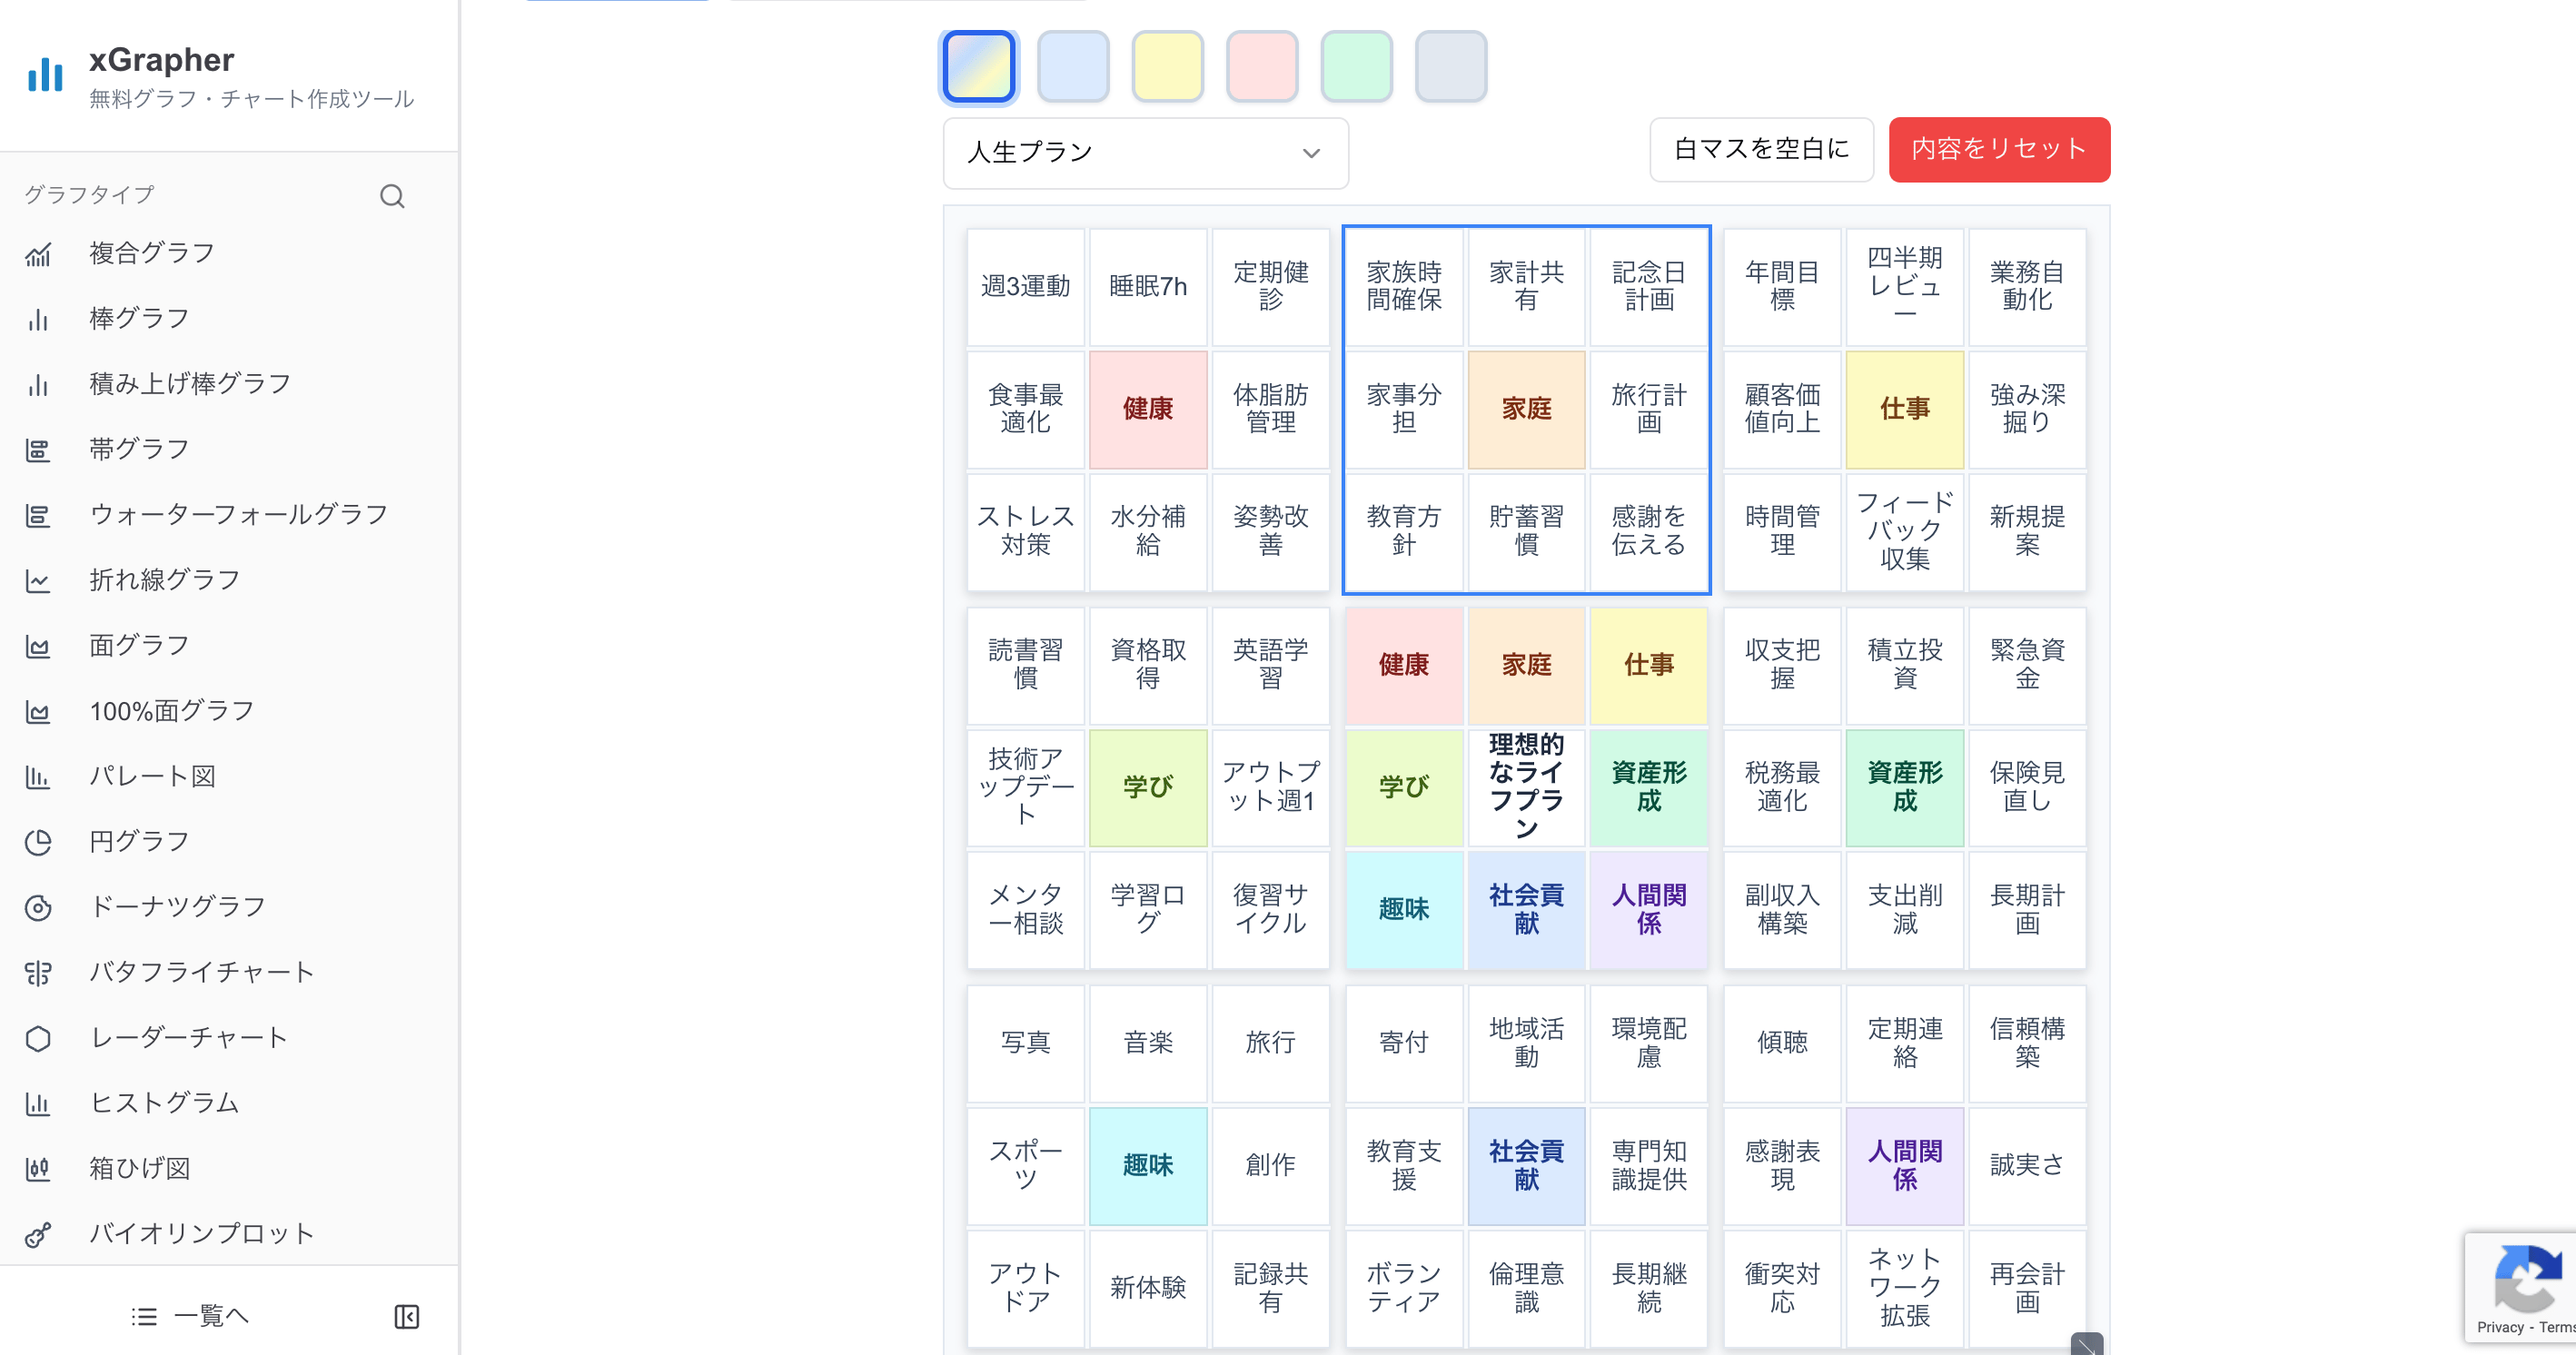Collapse the sidebar with panel icon
2576x1355 pixels.
[x=406, y=1316]
